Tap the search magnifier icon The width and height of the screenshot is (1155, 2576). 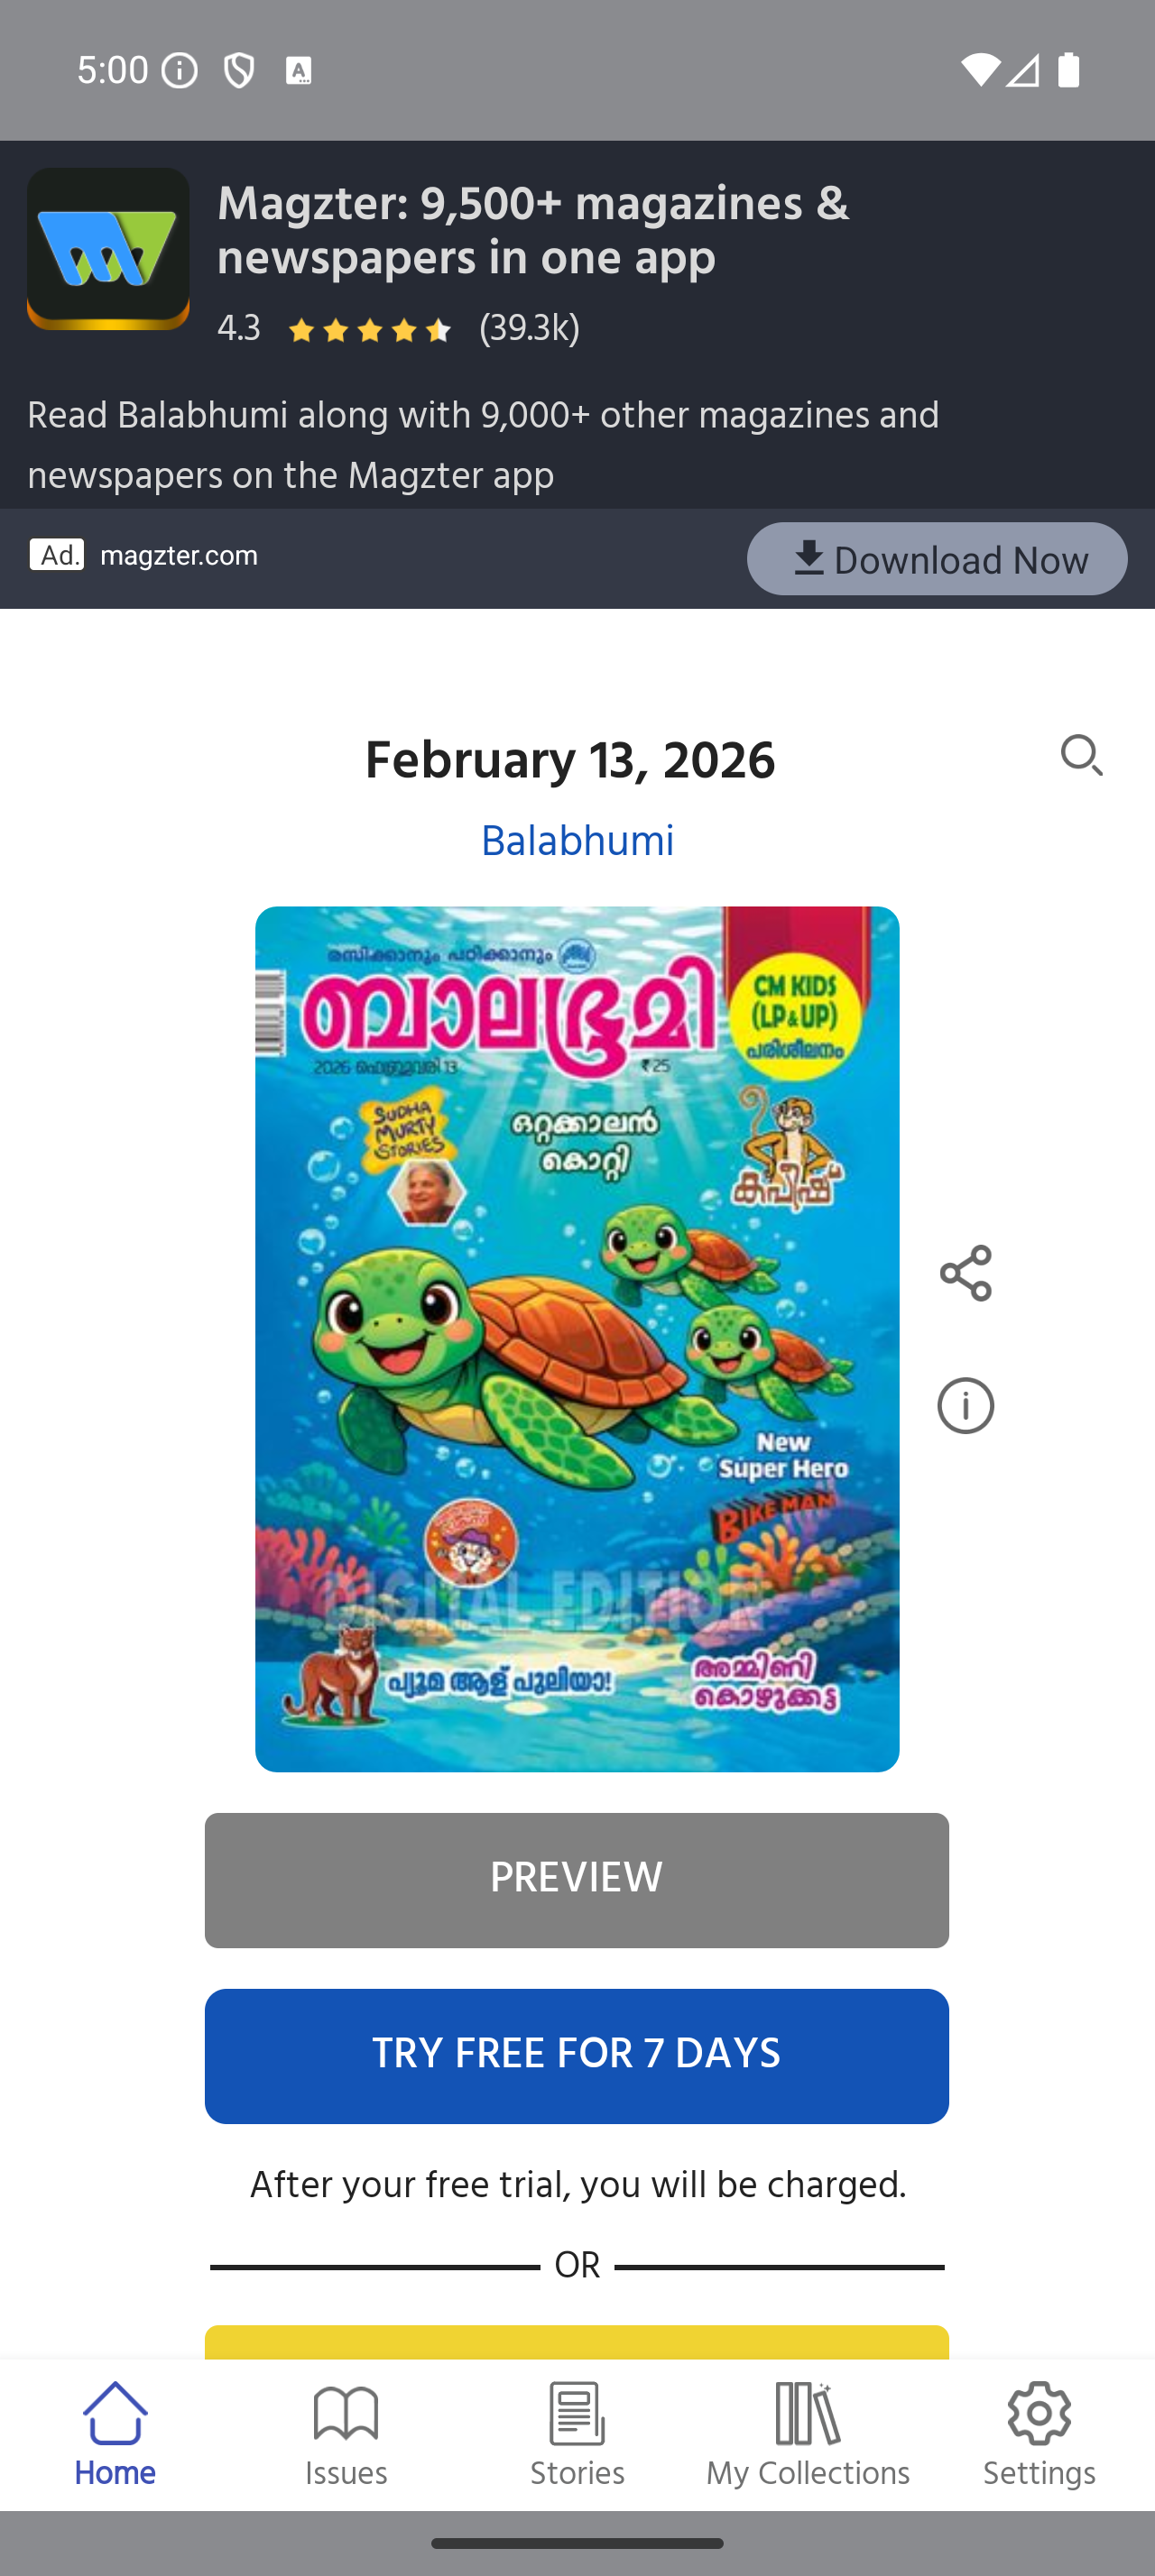pyautogui.click(x=1081, y=755)
